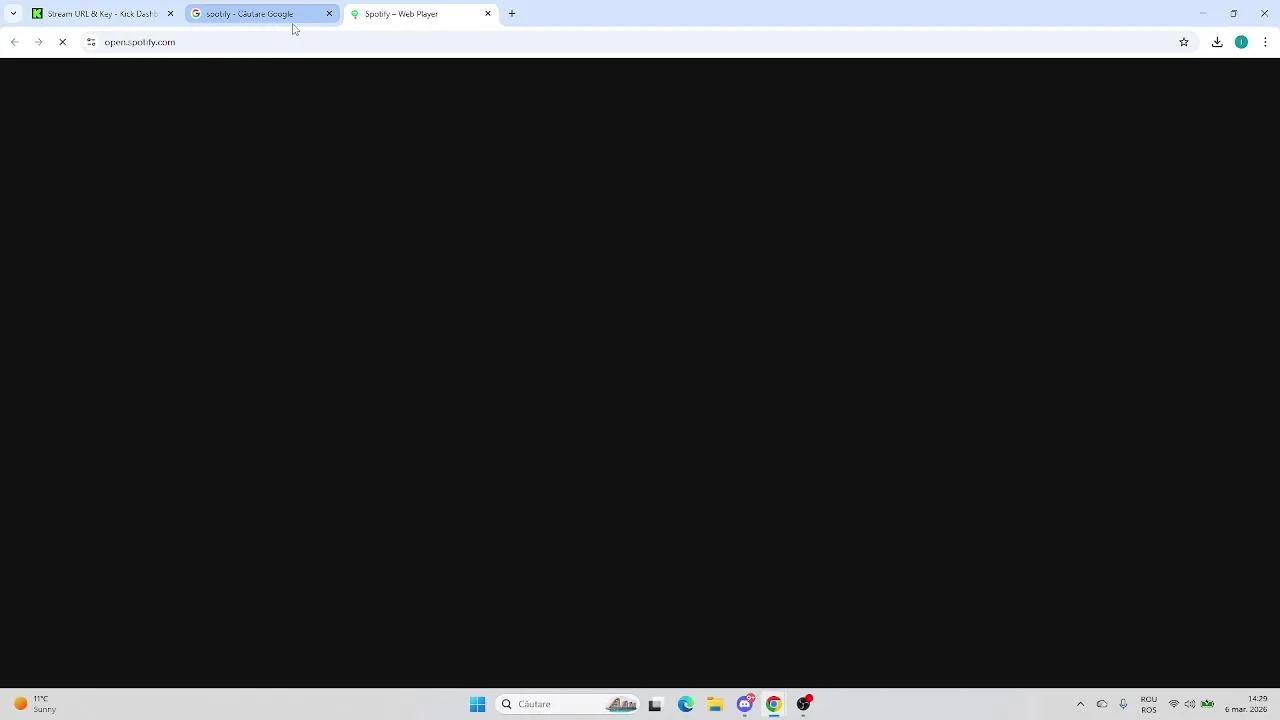Open File Explorer from the taskbar

pos(715,704)
